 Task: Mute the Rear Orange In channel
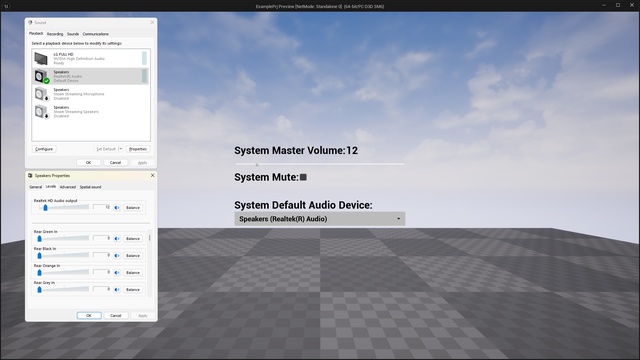coord(117,272)
